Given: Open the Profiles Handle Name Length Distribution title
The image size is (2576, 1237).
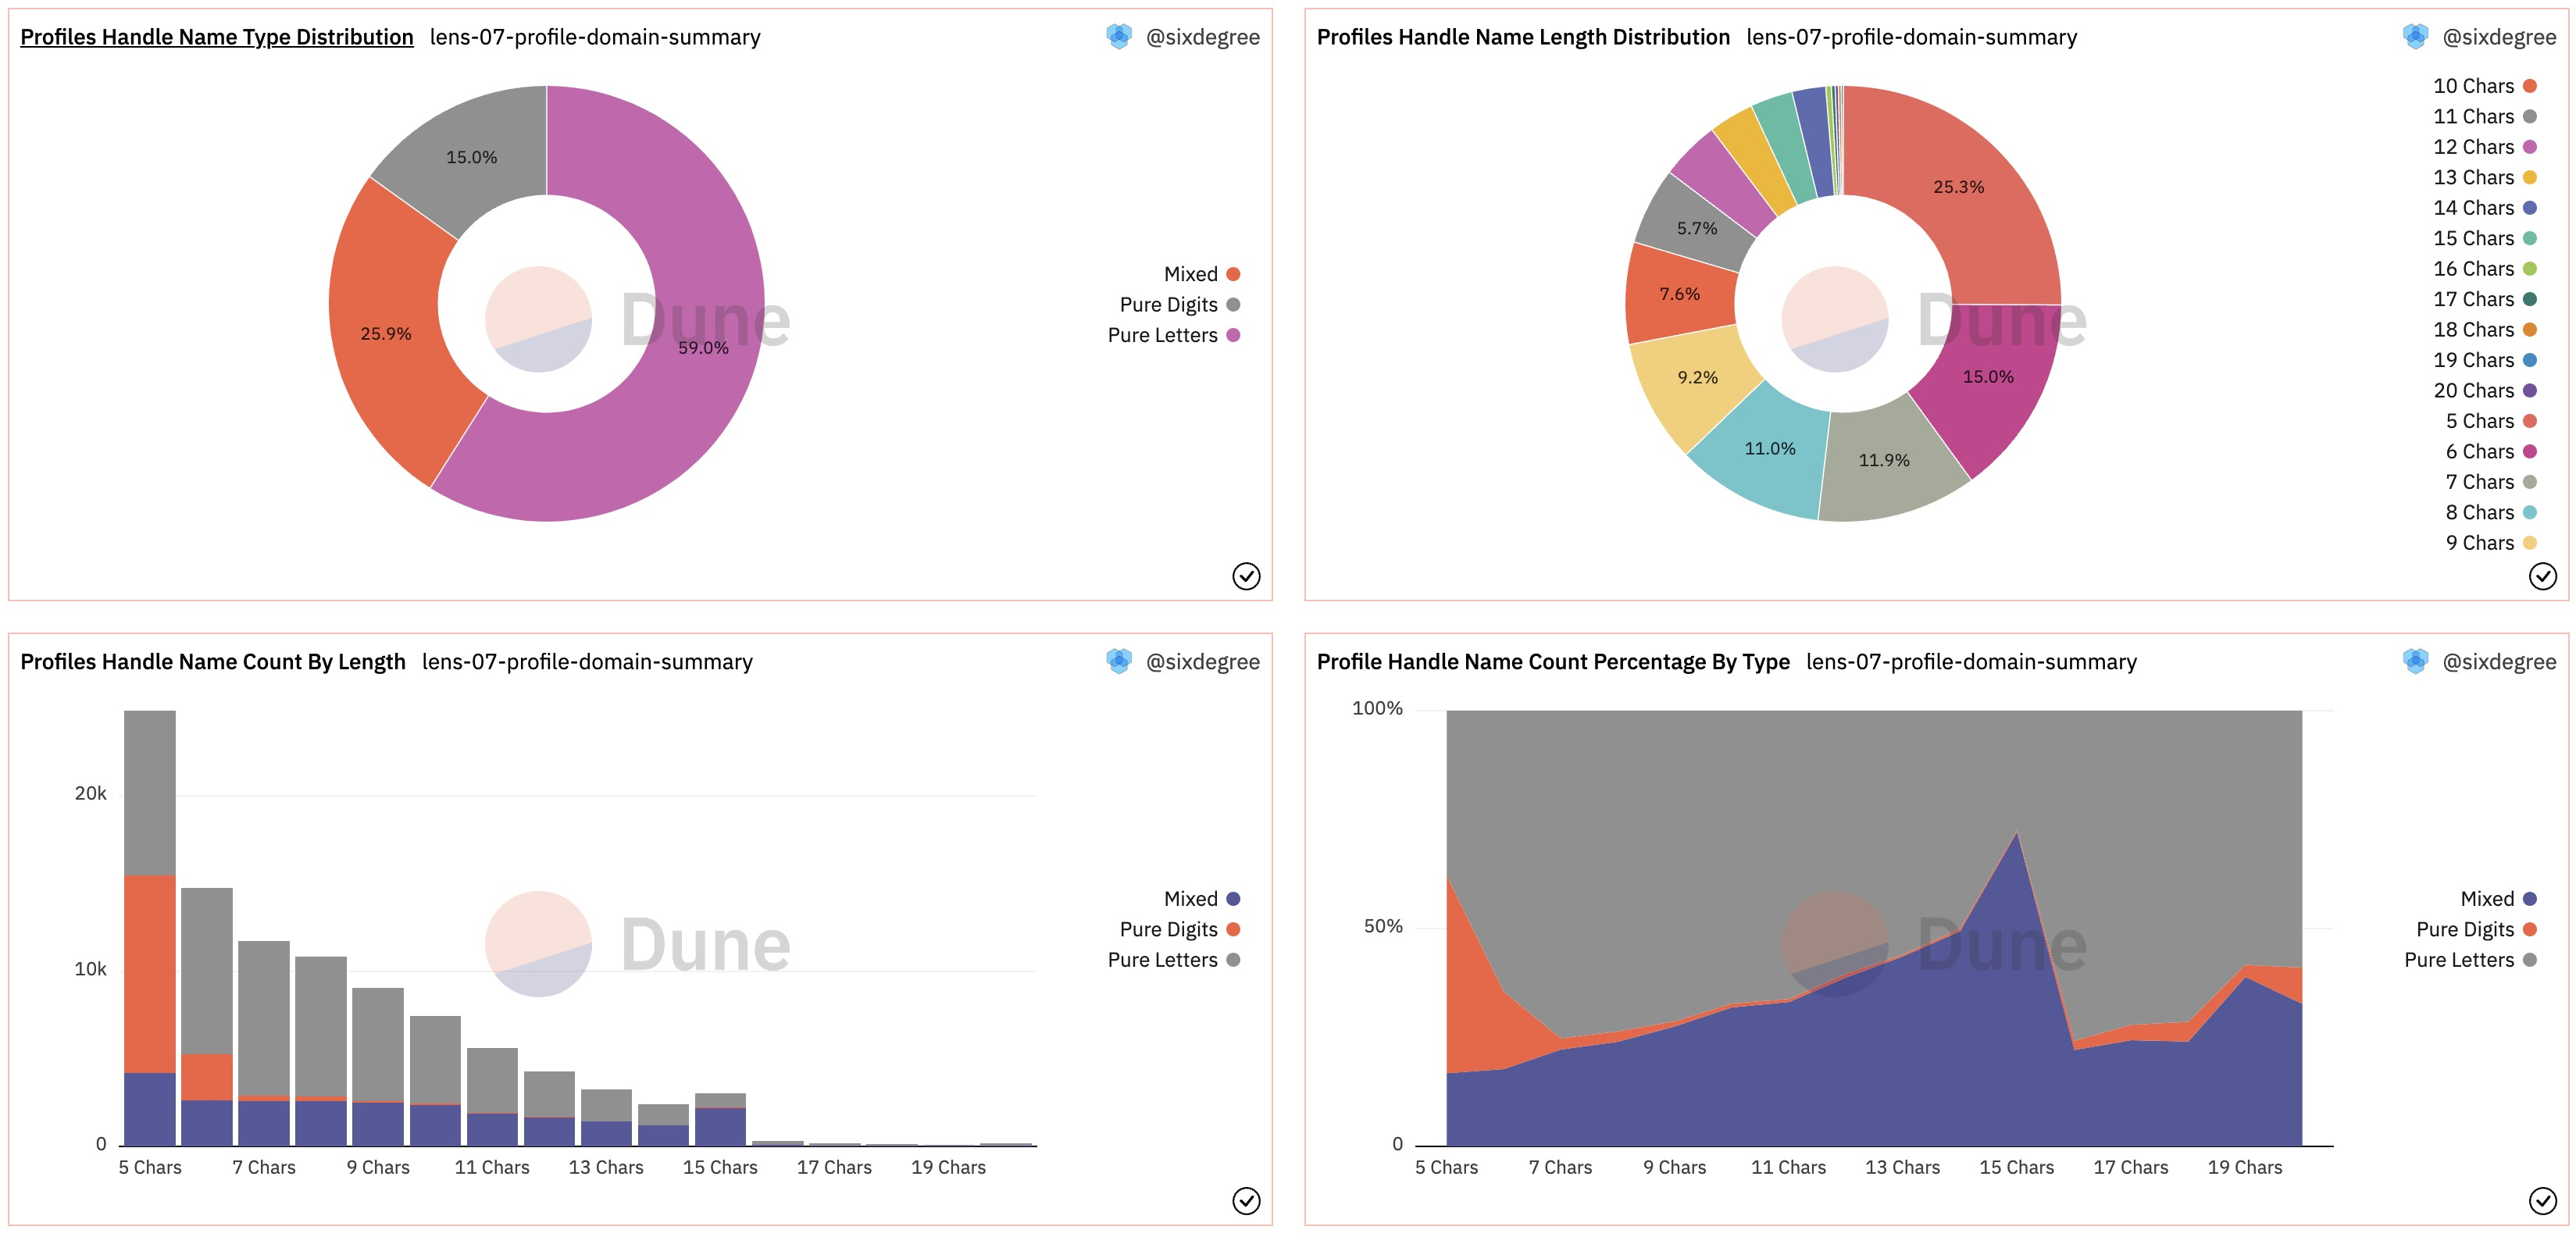Looking at the screenshot, I should coord(1522,37).
